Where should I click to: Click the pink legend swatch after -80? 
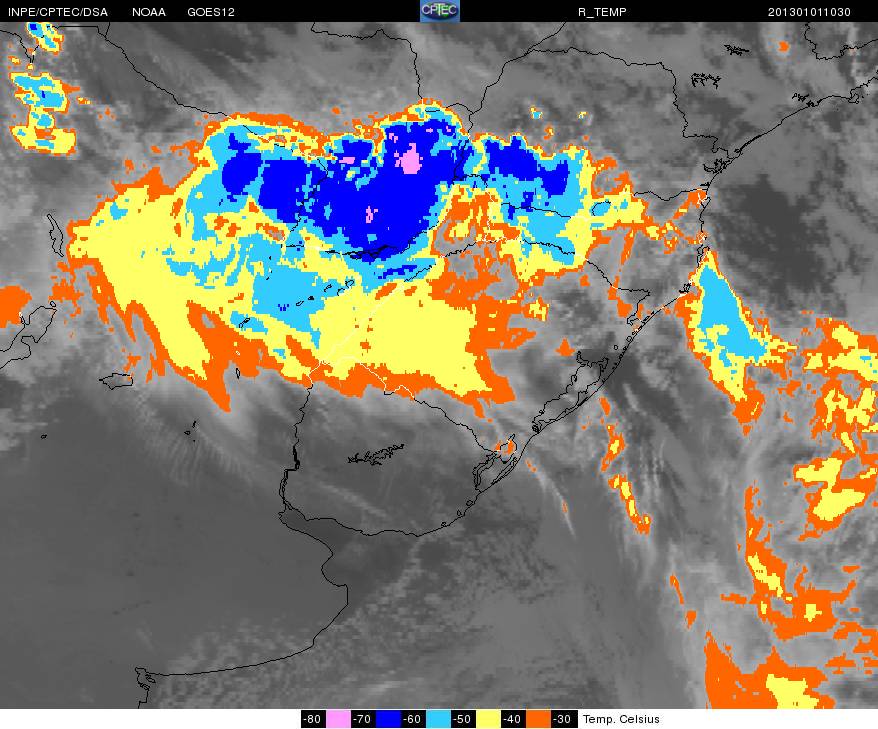338,719
